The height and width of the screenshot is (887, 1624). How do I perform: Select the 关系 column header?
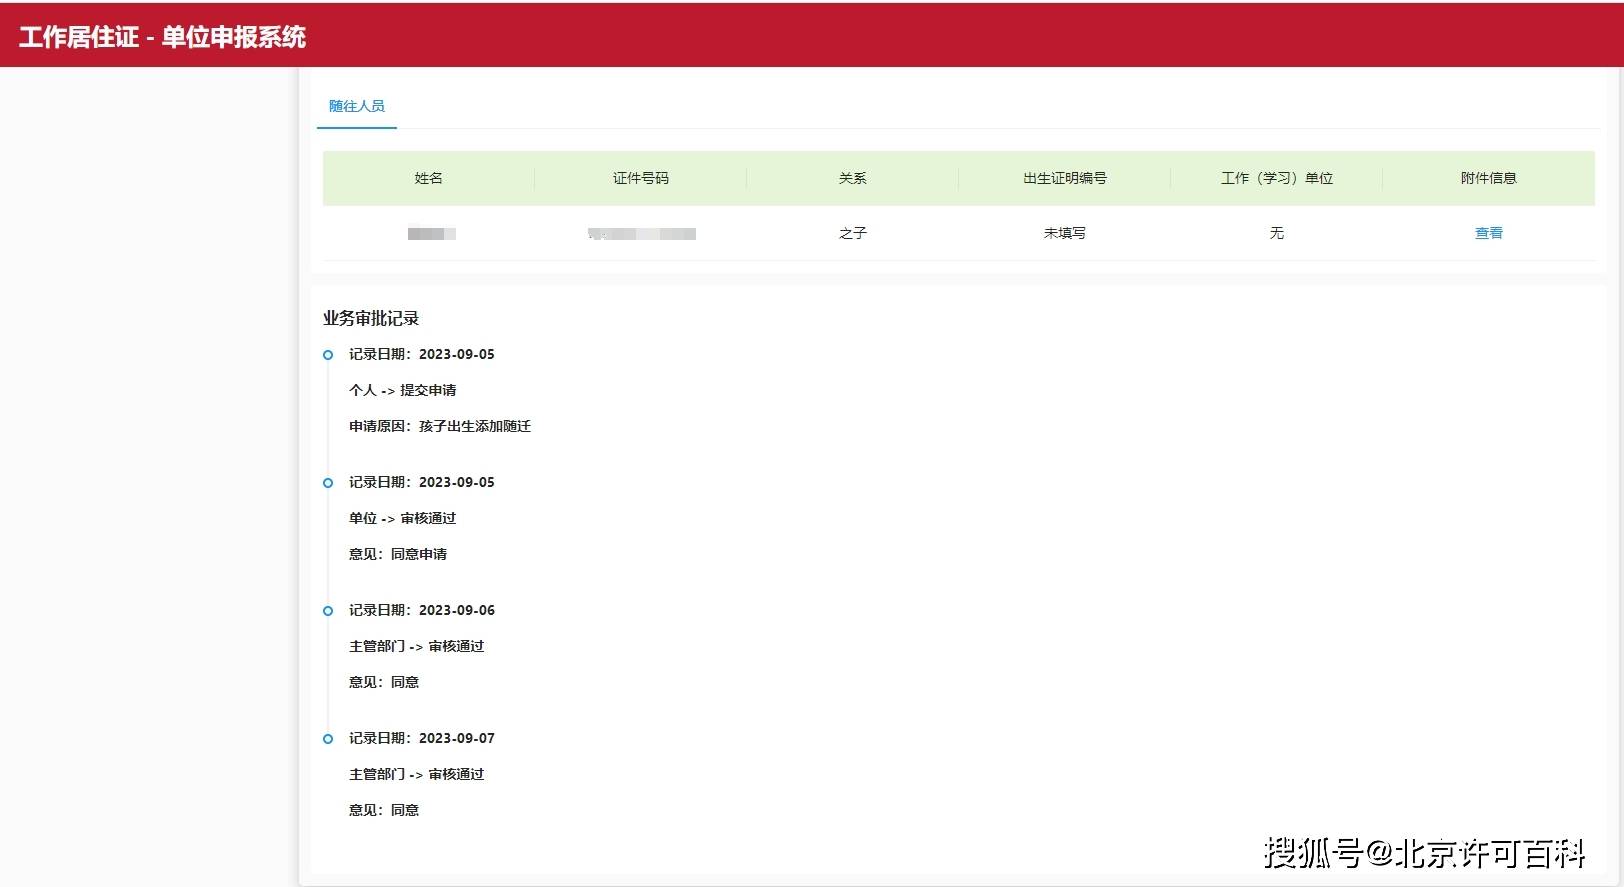point(852,178)
